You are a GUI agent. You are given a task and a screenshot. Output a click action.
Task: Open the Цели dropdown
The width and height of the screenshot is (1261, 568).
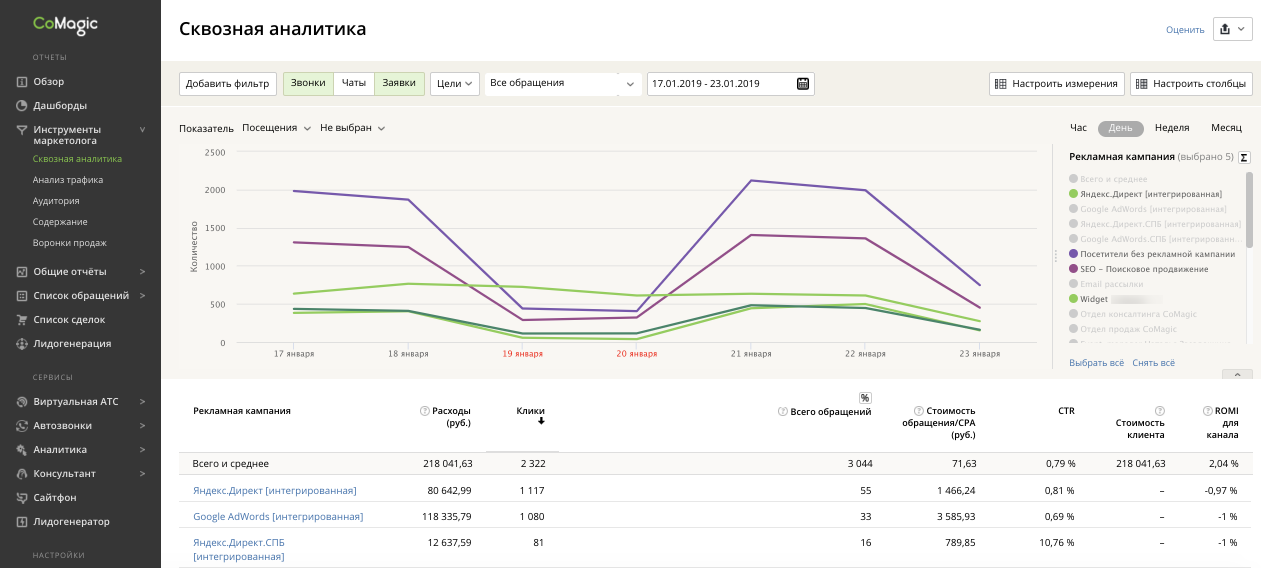(x=455, y=84)
